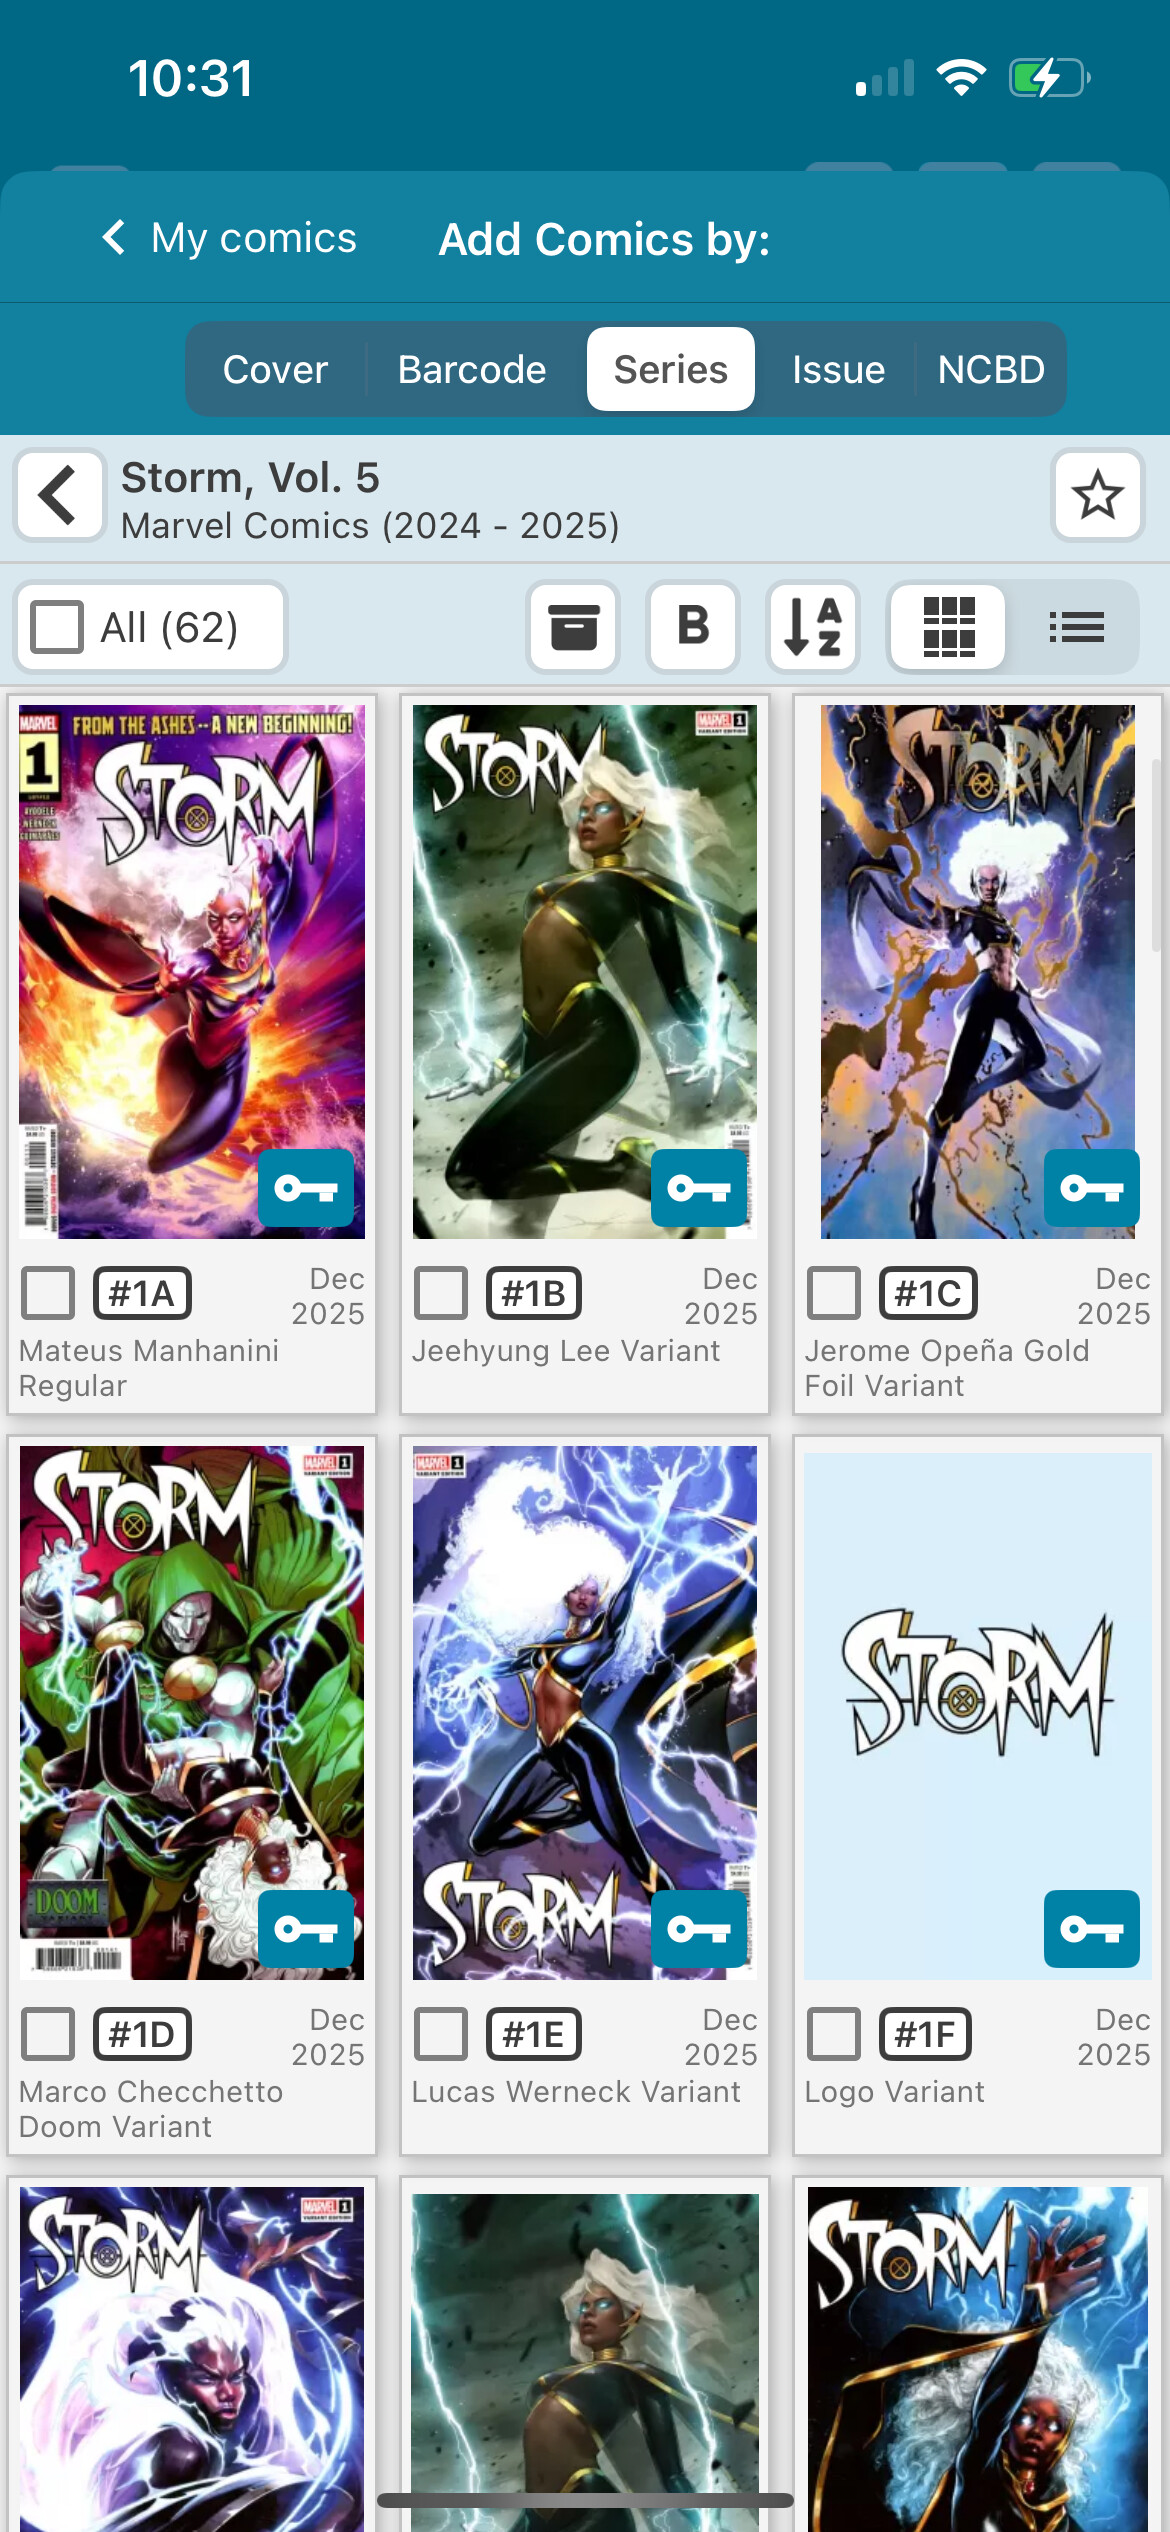Select checkbox for #1F Logo Variant
This screenshot has width=1170, height=2532.
834,2034
